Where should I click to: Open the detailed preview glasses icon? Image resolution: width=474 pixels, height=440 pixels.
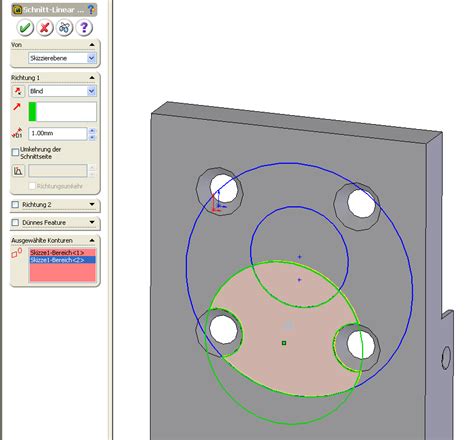point(64,28)
